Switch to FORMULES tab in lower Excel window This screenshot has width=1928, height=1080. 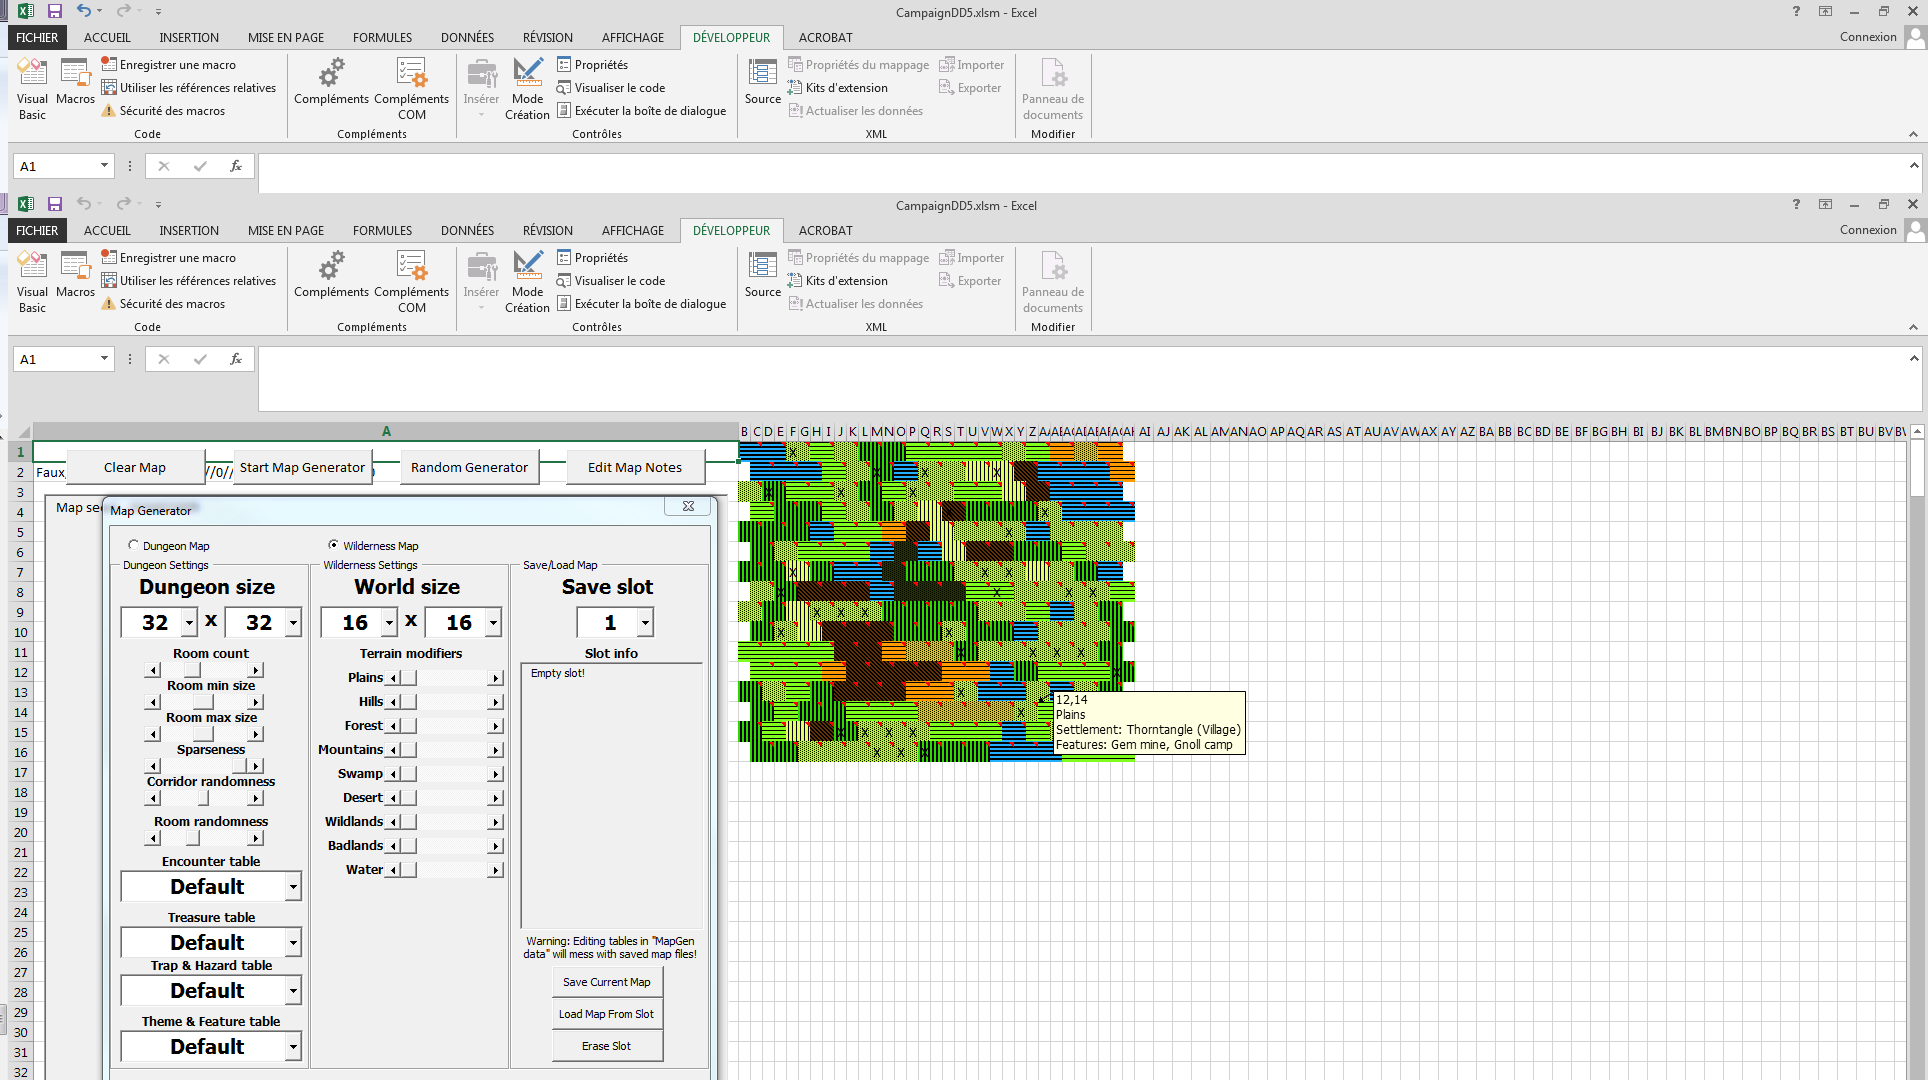[382, 230]
